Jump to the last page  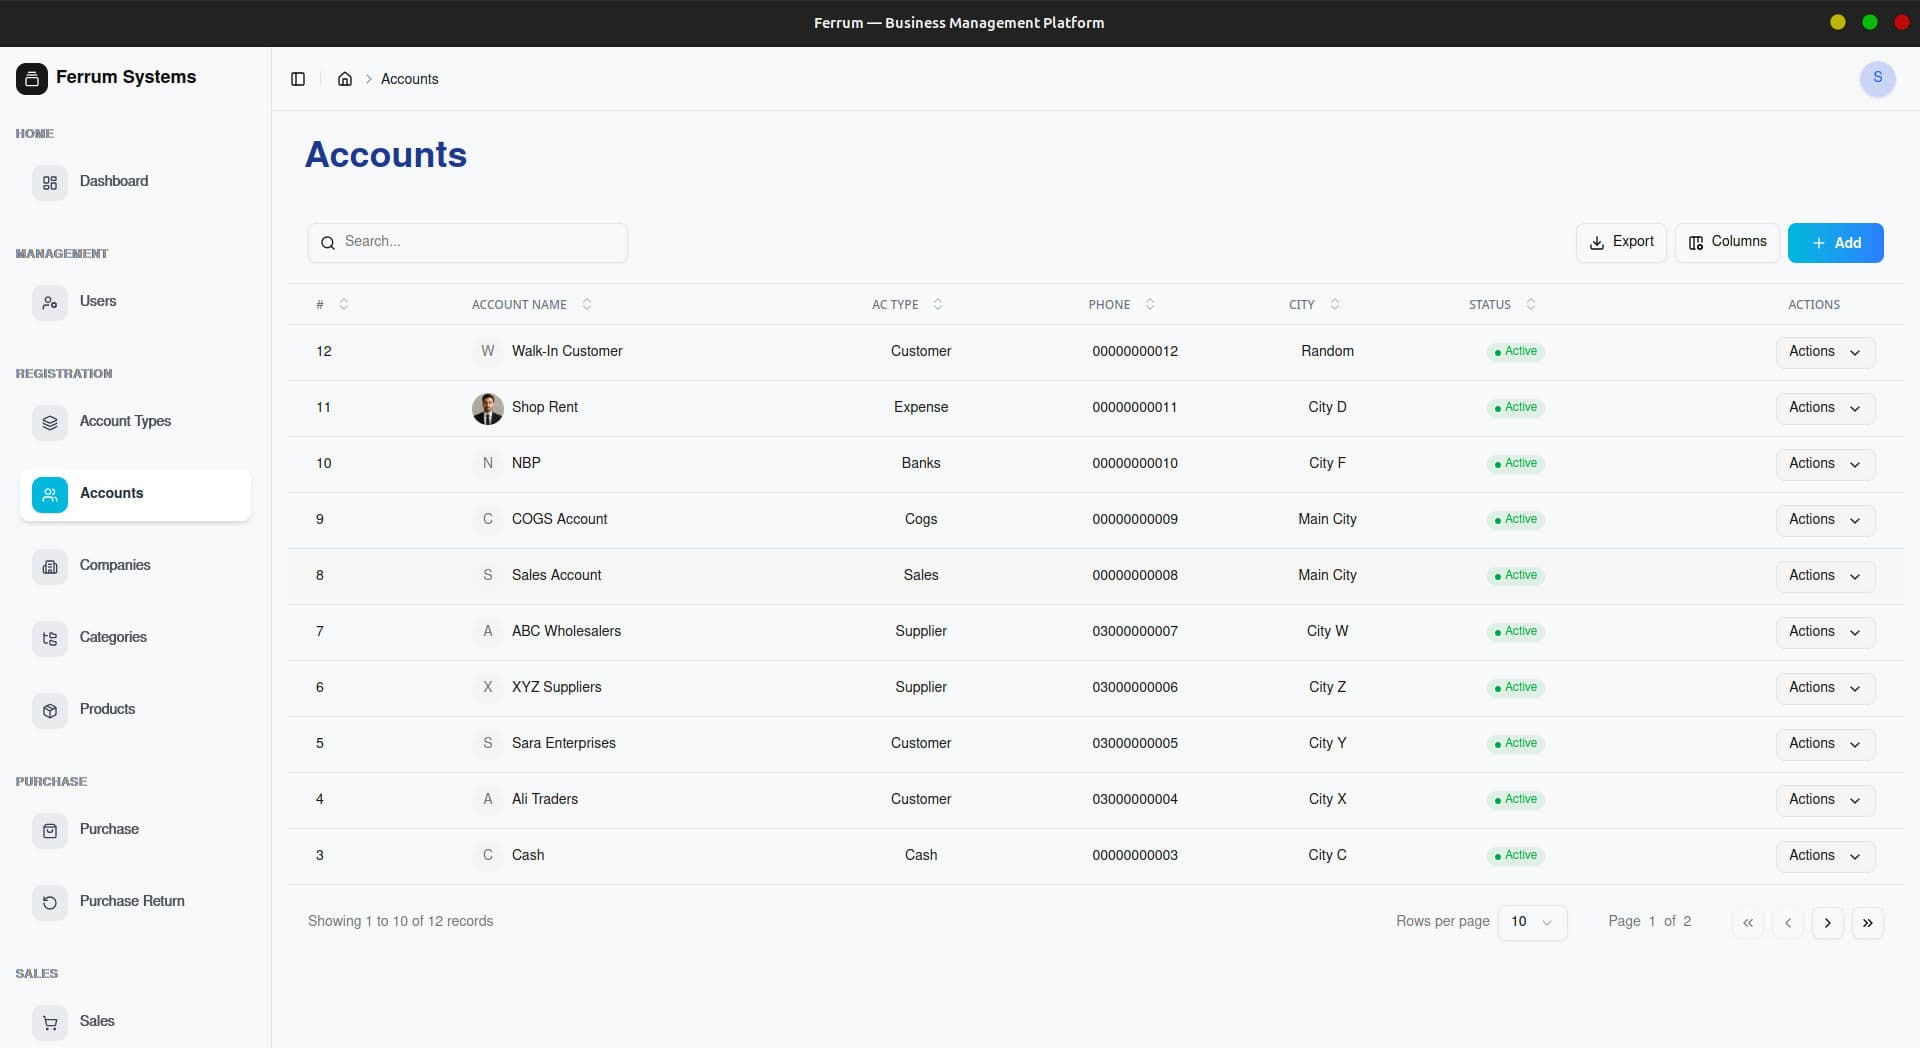pos(1868,923)
